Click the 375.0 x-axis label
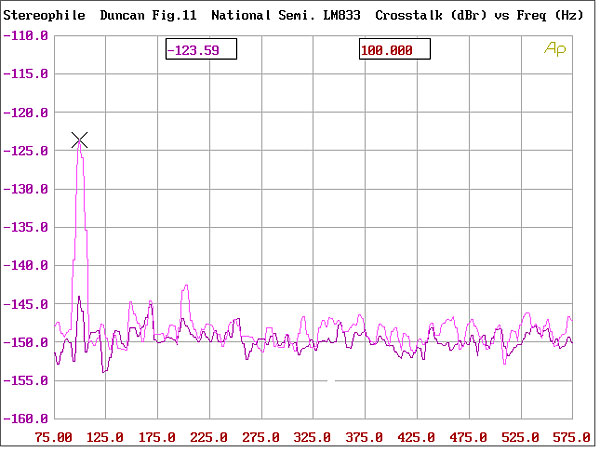Viewport: 600px width, 452px height. (364, 437)
